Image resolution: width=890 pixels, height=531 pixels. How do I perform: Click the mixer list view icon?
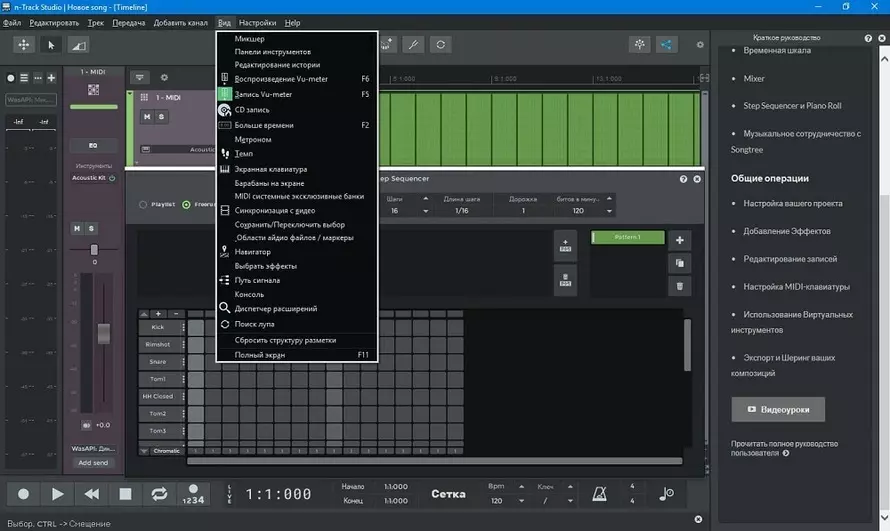tap(24, 78)
